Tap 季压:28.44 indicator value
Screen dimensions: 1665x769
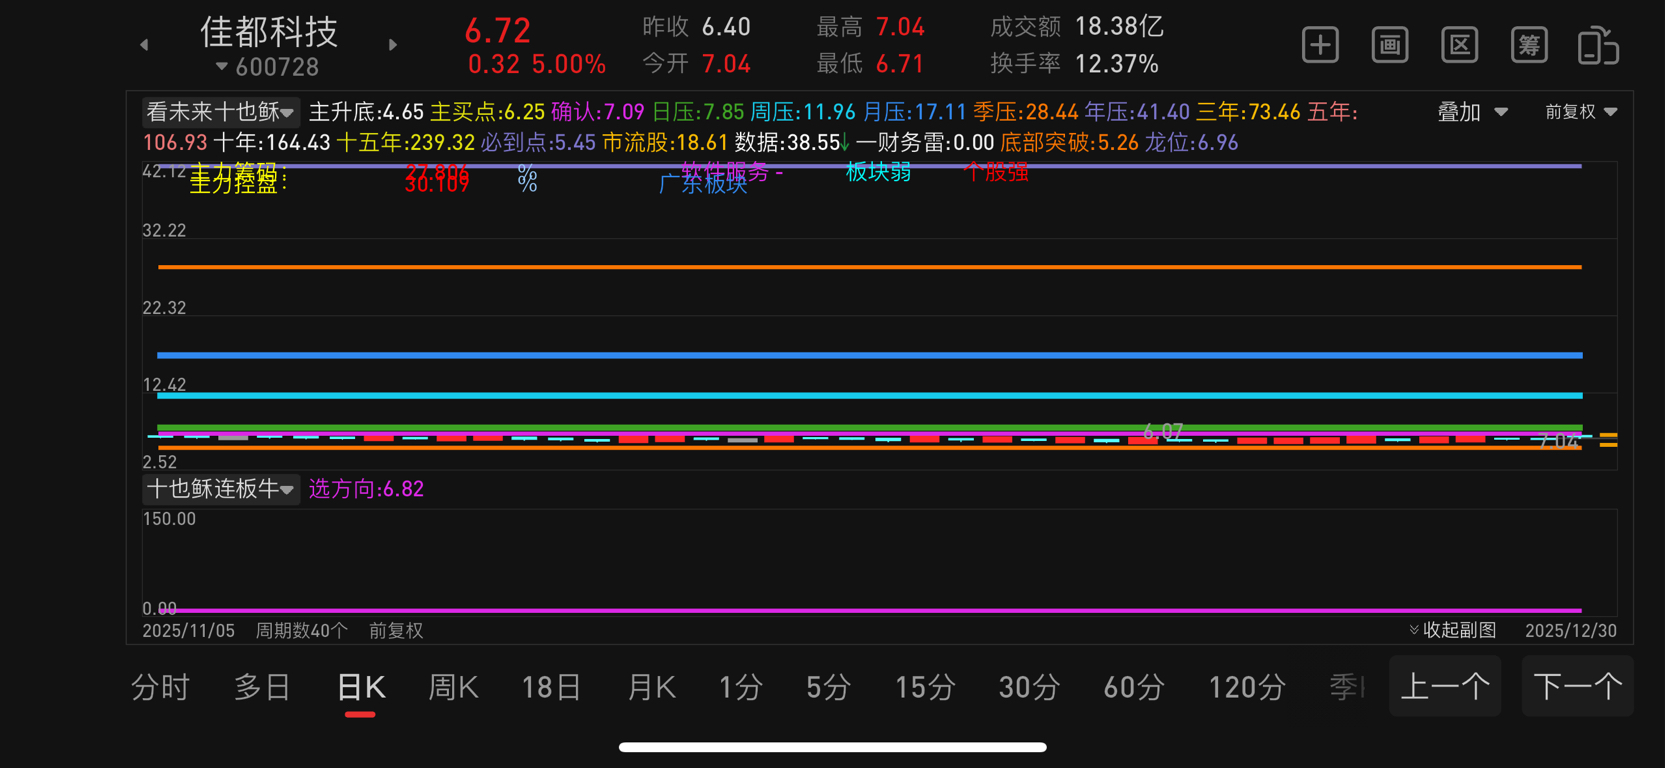click(1026, 112)
